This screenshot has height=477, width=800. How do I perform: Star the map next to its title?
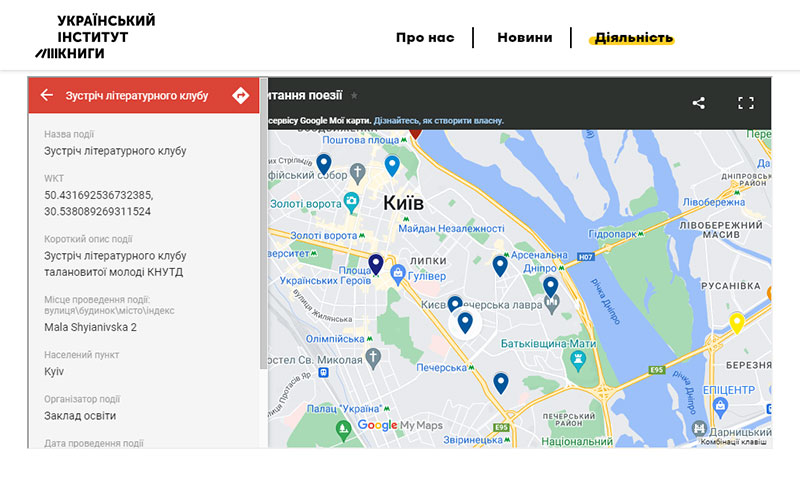[354, 95]
